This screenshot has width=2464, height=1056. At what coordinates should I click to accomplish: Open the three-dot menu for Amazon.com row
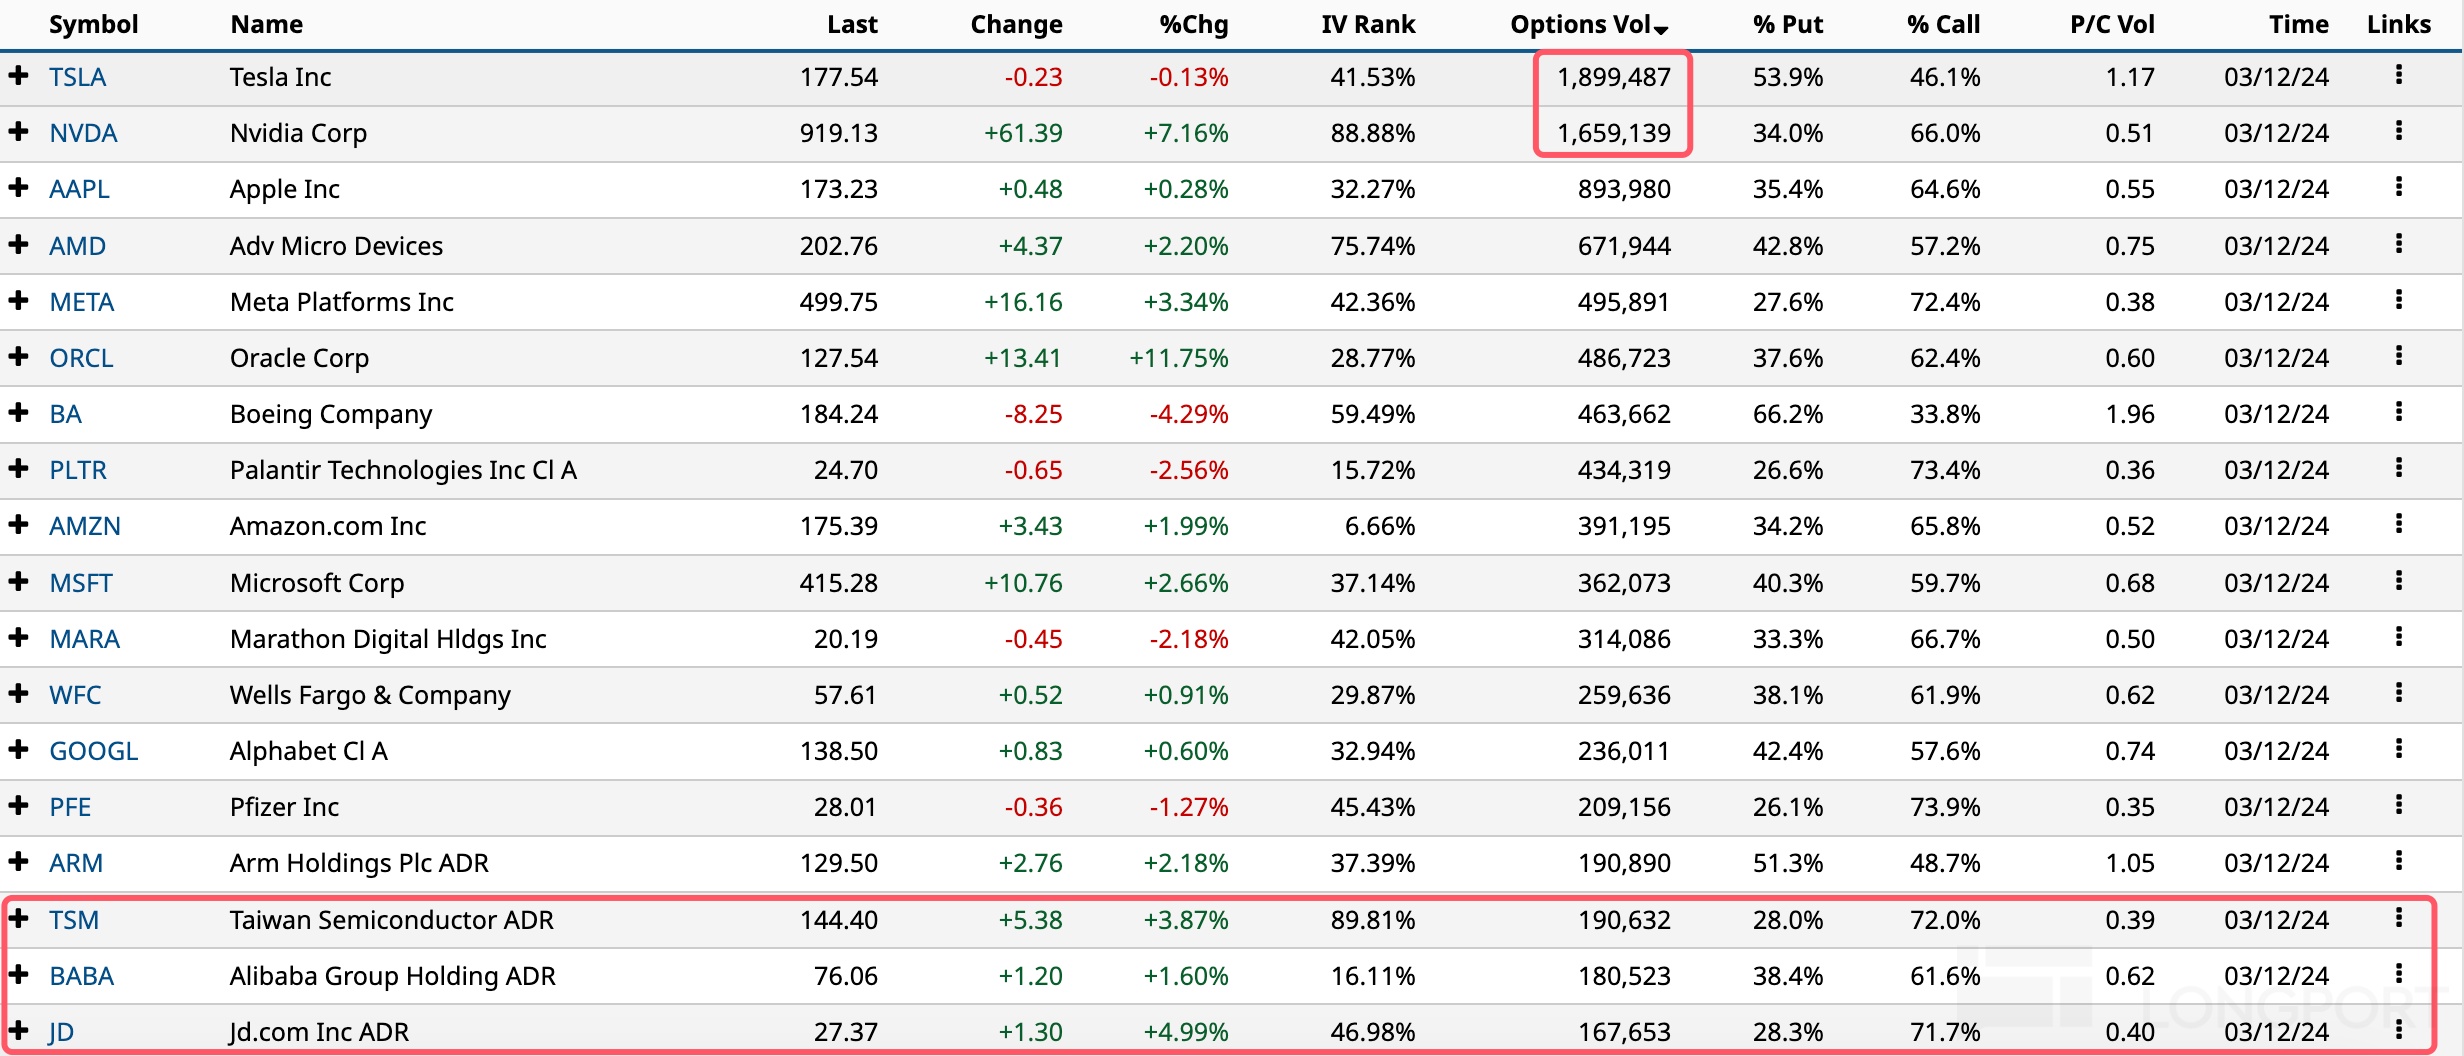2398,524
